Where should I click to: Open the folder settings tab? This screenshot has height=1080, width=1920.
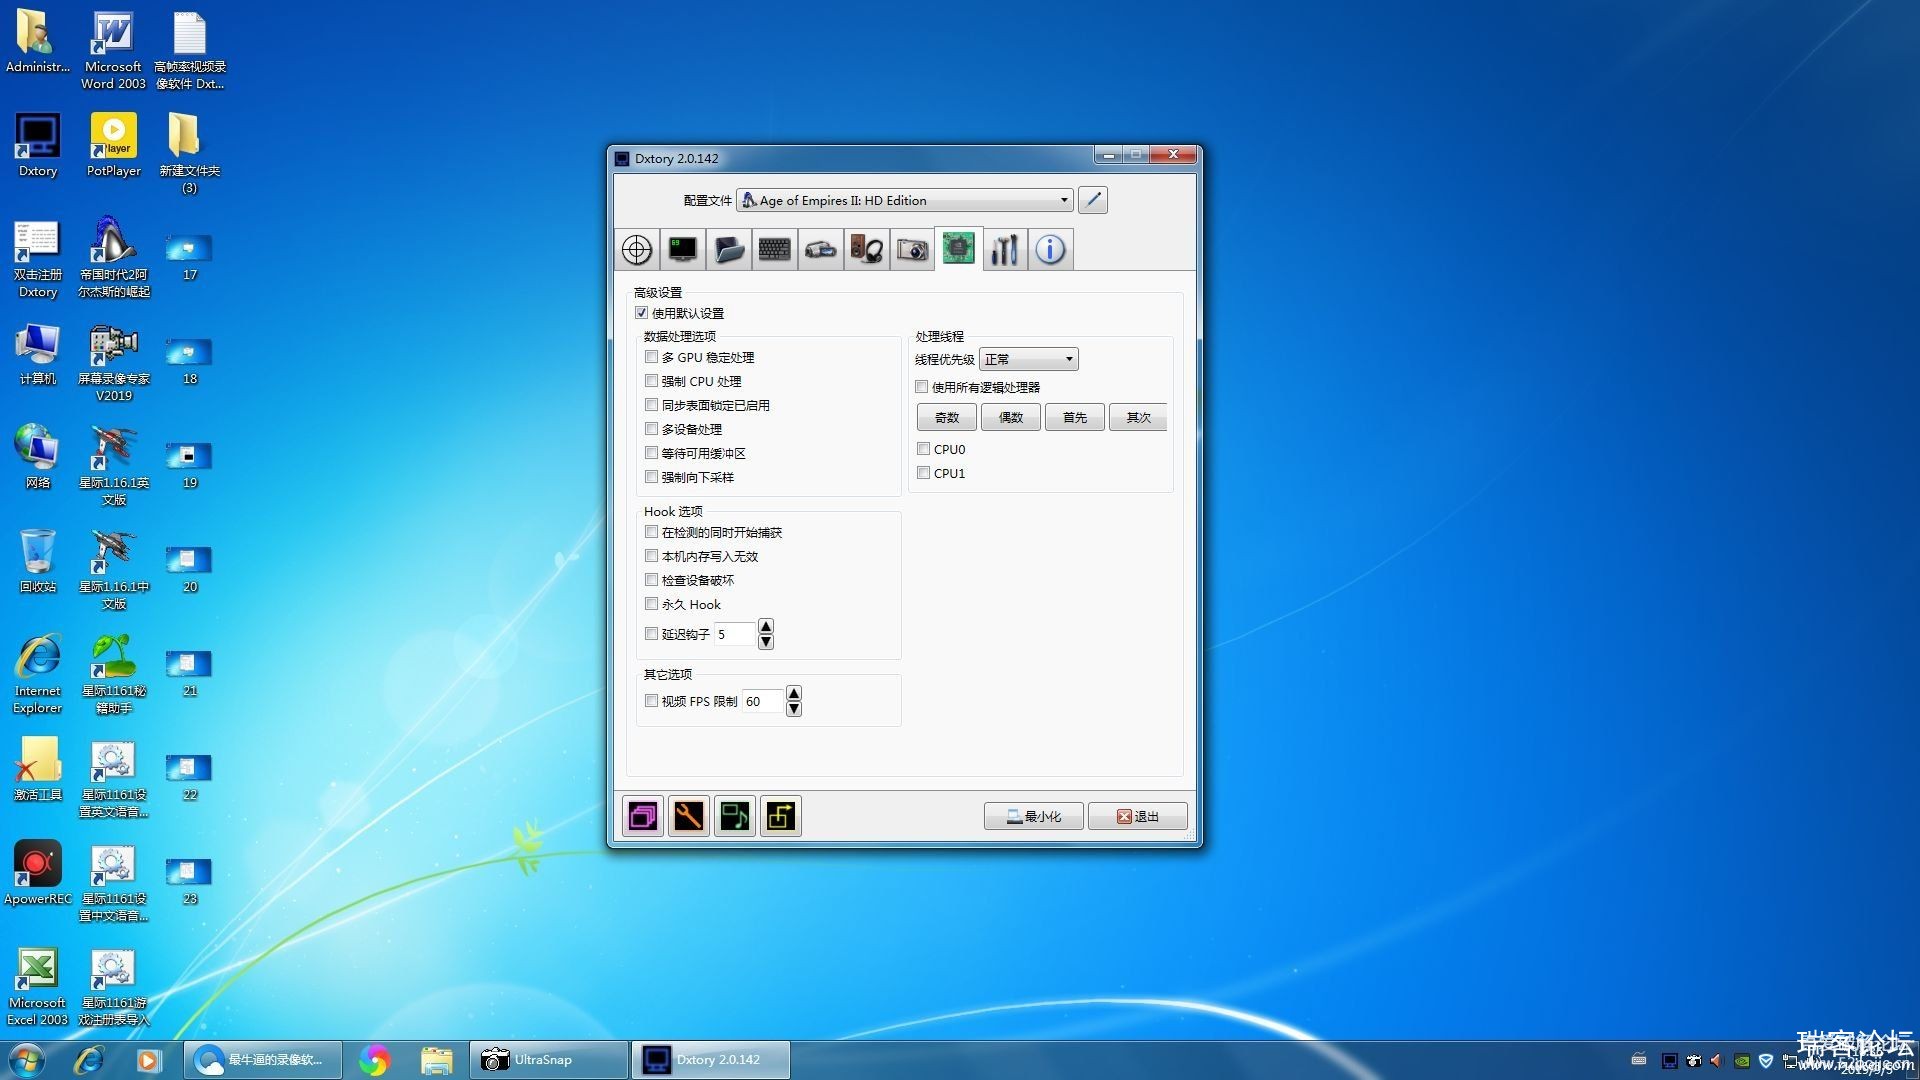click(x=729, y=249)
